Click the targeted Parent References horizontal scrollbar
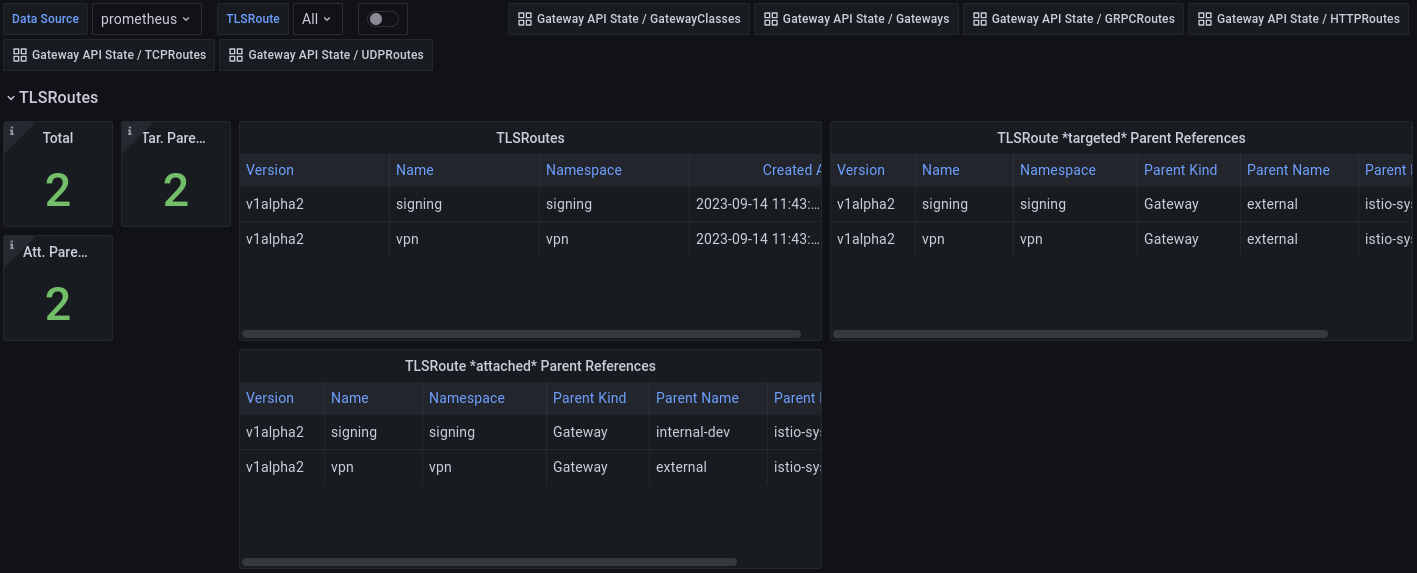 pyautogui.click(x=1080, y=334)
